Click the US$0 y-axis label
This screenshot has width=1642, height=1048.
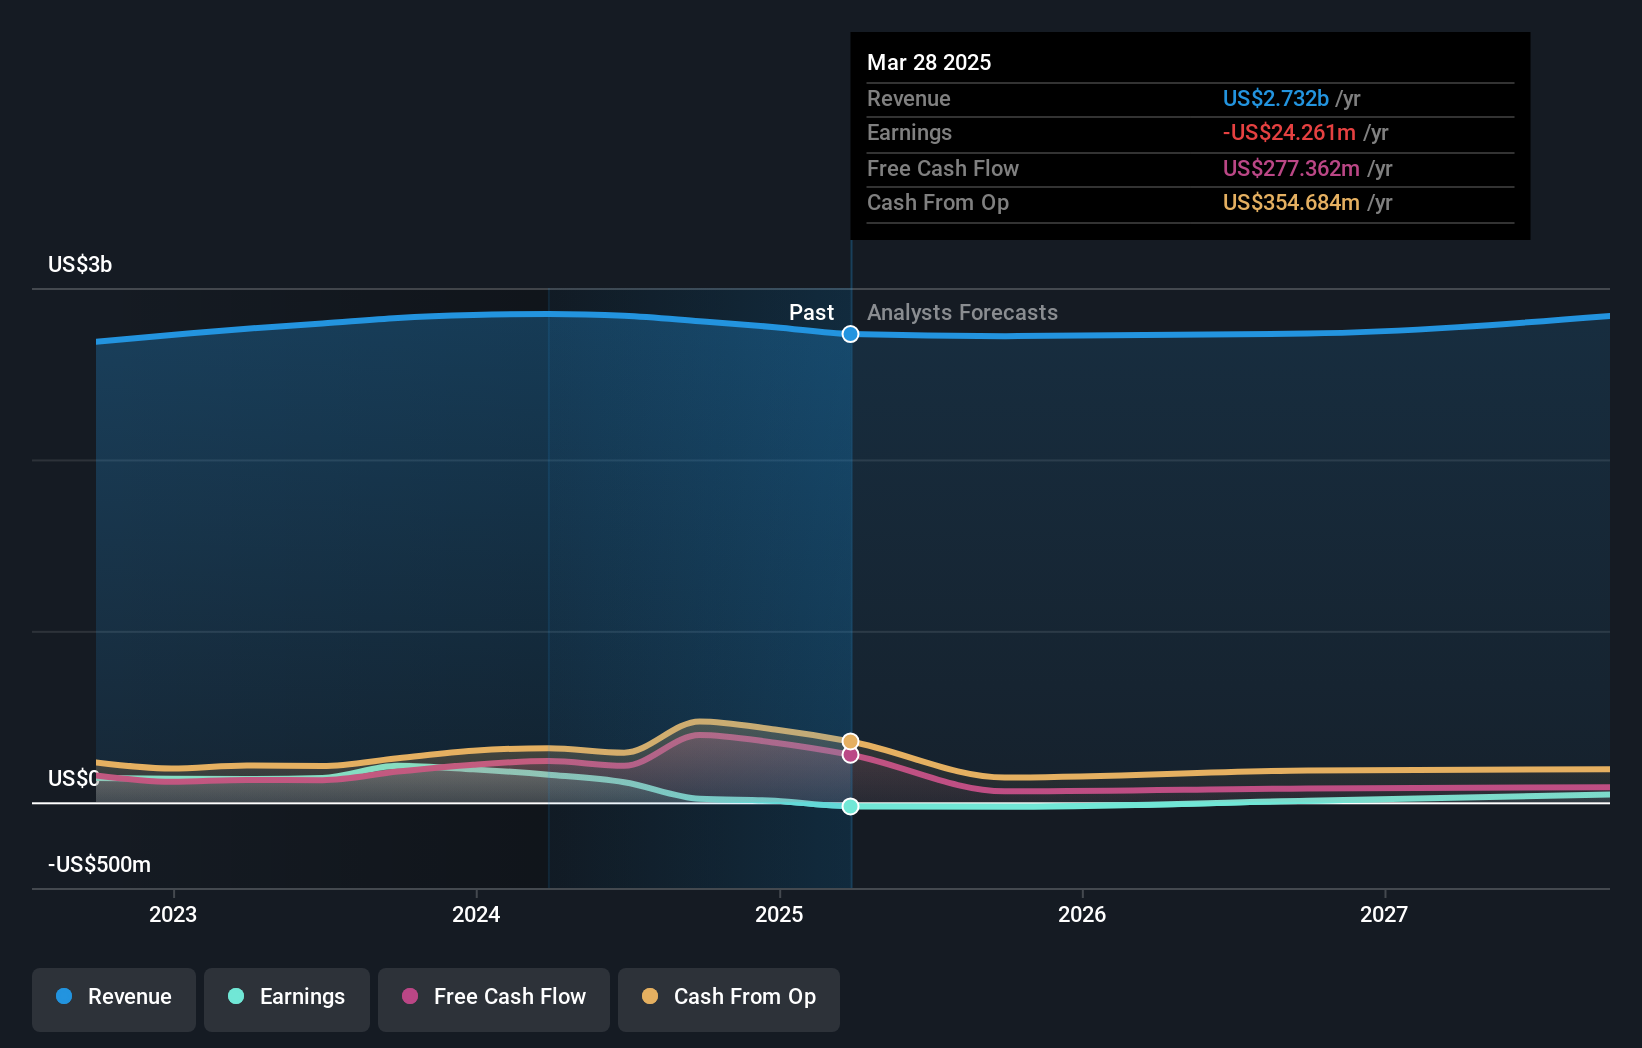[73, 778]
